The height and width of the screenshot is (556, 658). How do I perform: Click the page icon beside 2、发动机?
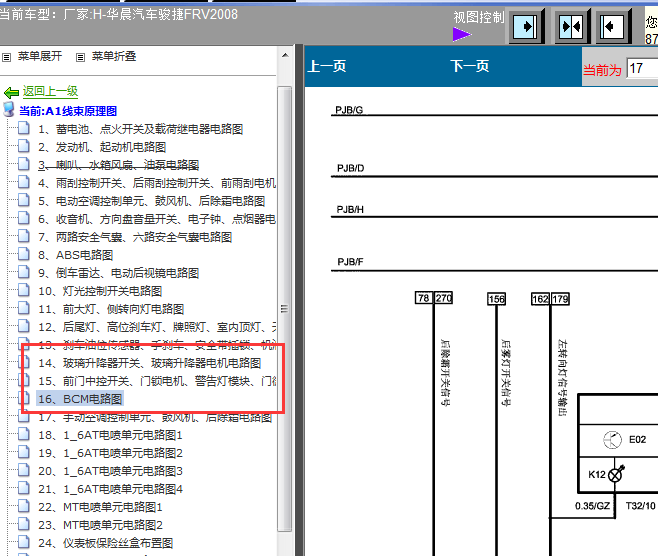[24, 146]
